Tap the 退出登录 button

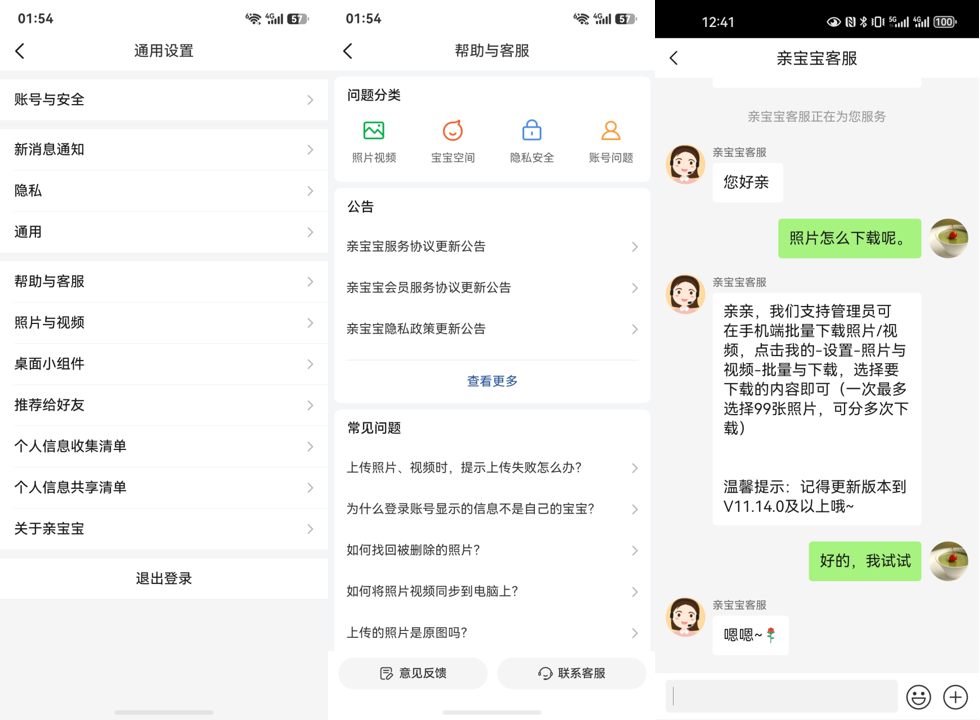pyautogui.click(x=164, y=579)
